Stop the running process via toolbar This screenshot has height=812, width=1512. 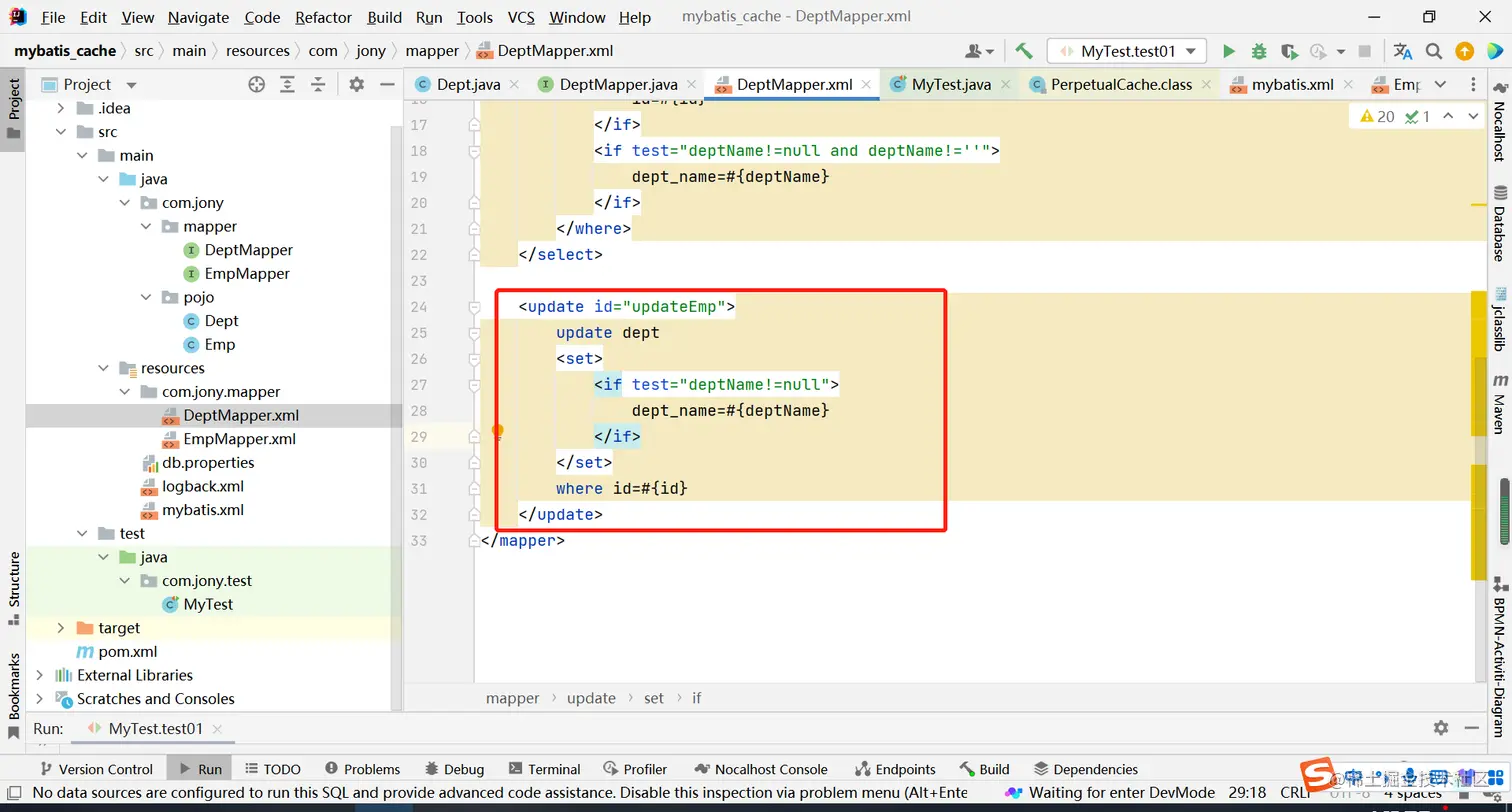click(1364, 51)
